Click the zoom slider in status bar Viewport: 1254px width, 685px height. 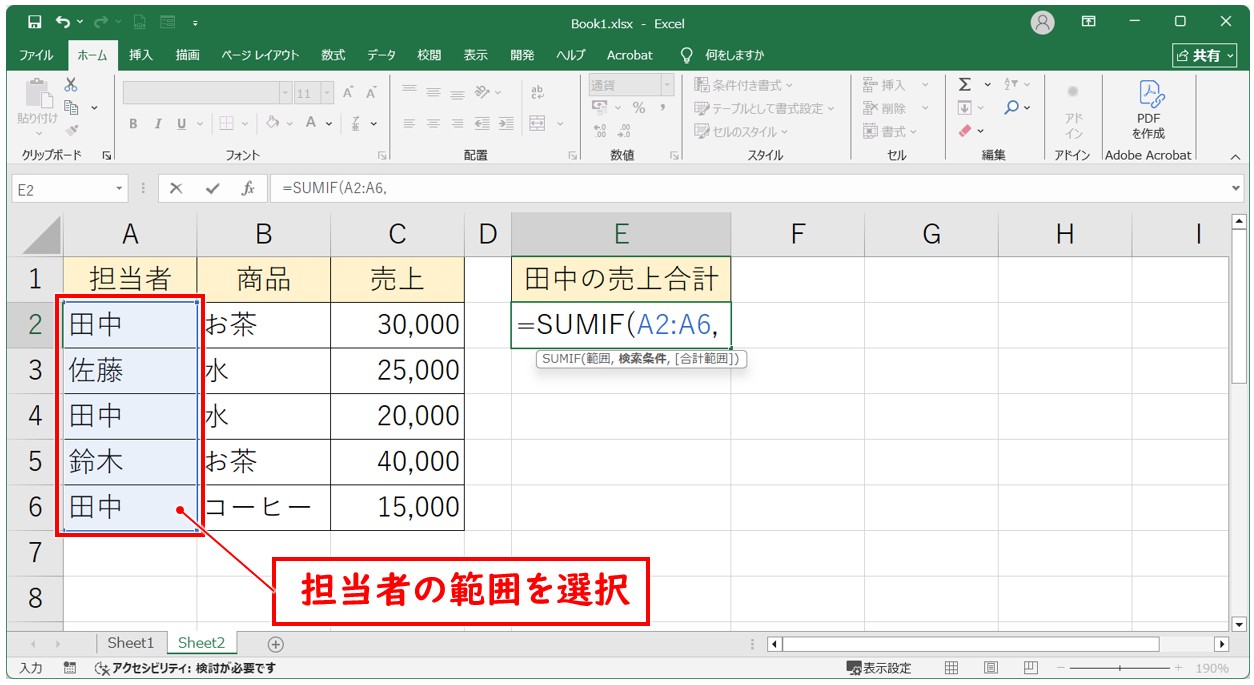(x=1120, y=668)
